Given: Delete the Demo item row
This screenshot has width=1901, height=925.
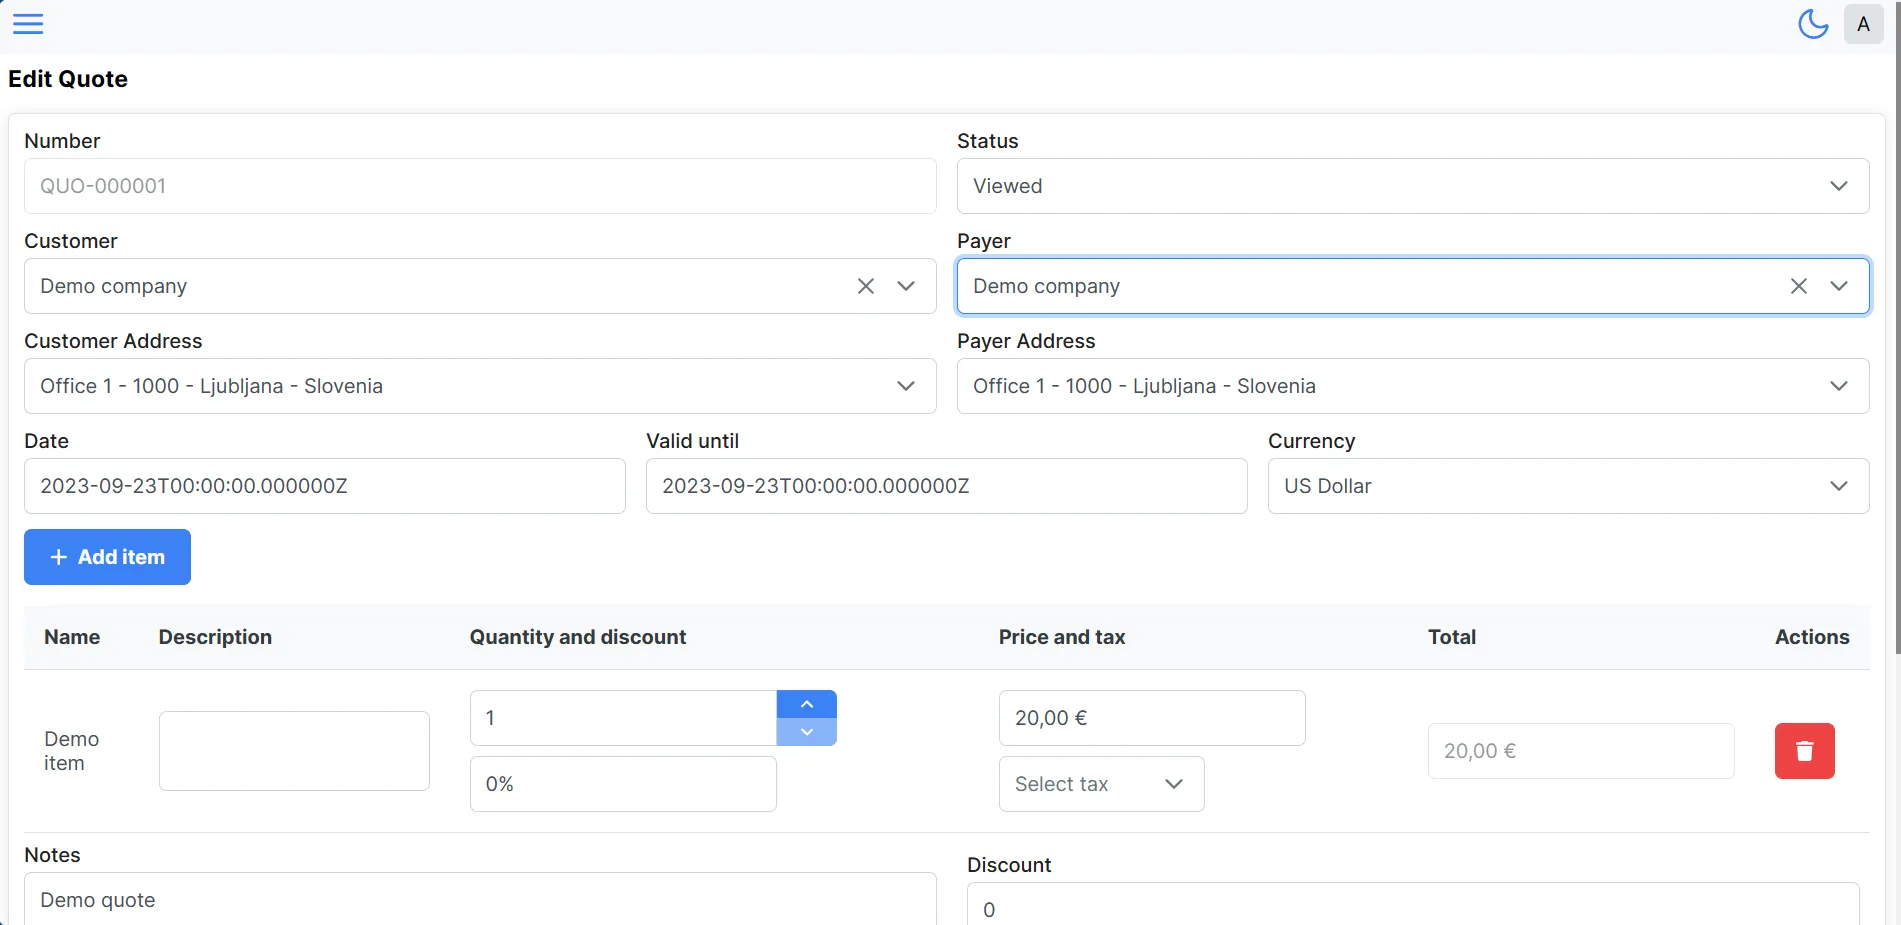Looking at the screenshot, I should pyautogui.click(x=1804, y=751).
